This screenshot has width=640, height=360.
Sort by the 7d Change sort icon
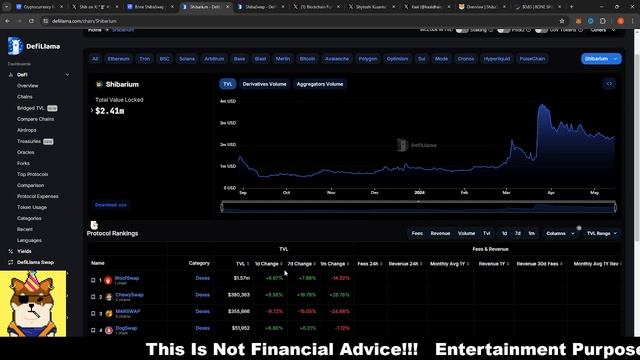(315, 264)
